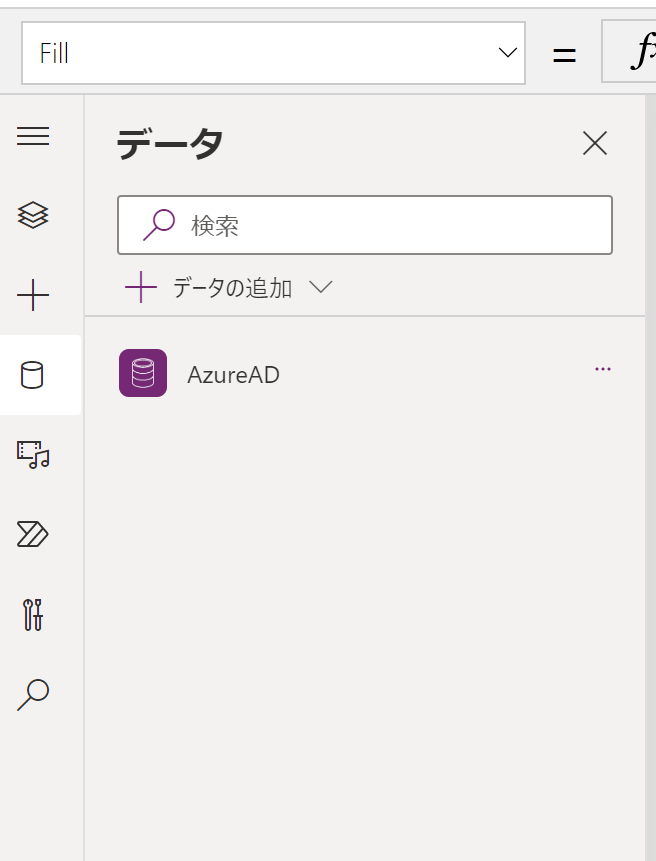
Task: Click magnifier icon inside the 検索 box
Action: [x=158, y=225]
